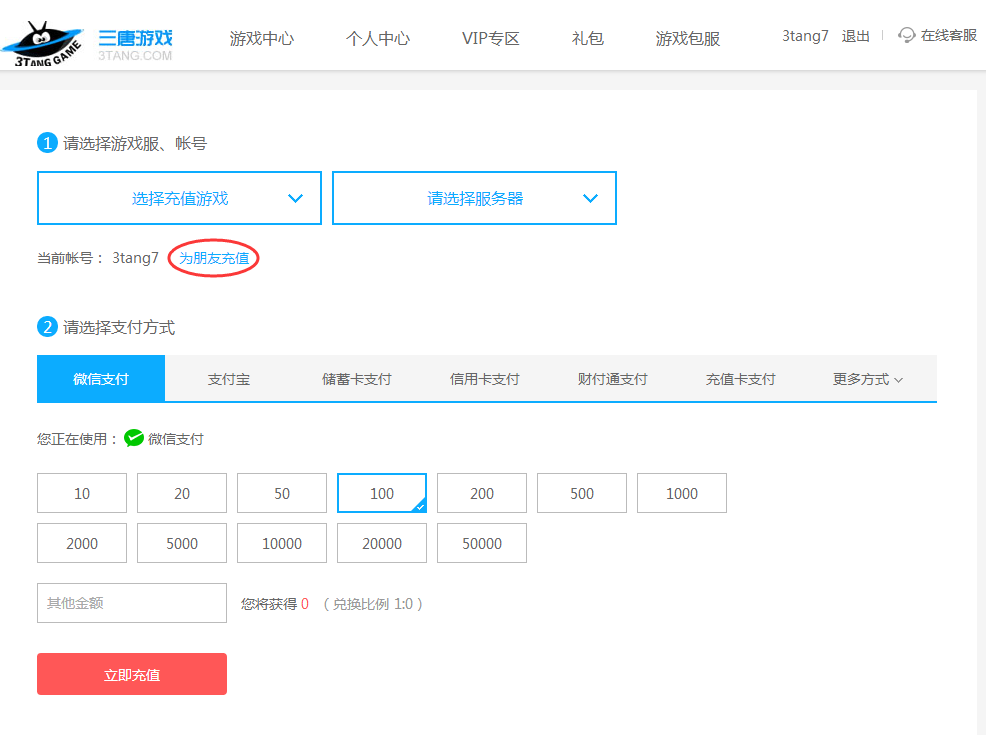Click the 三唐游戏 site title
The image size is (986, 735).
tap(135, 38)
